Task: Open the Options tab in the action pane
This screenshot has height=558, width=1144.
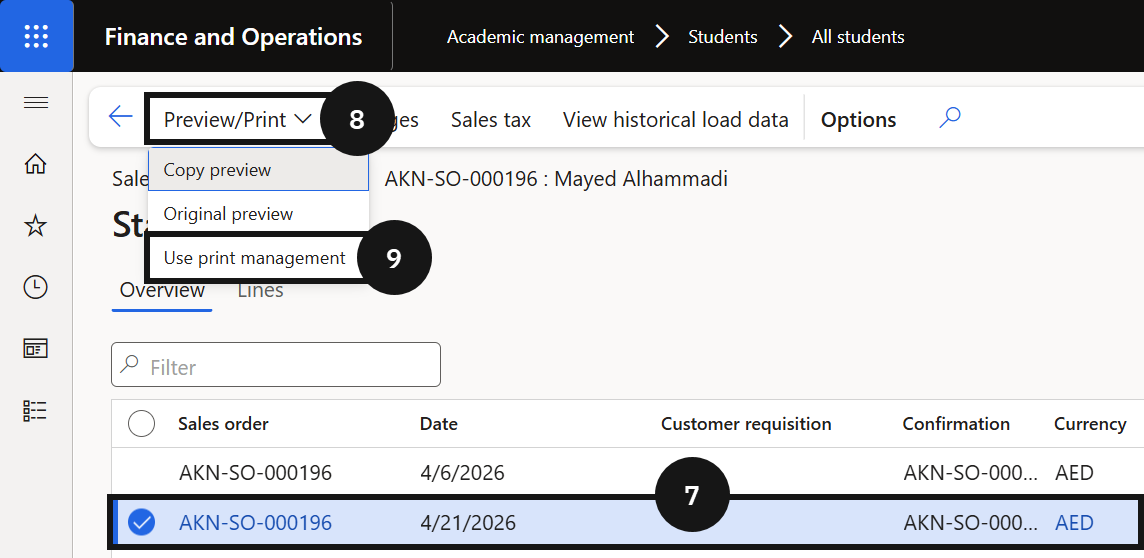Action: click(858, 120)
